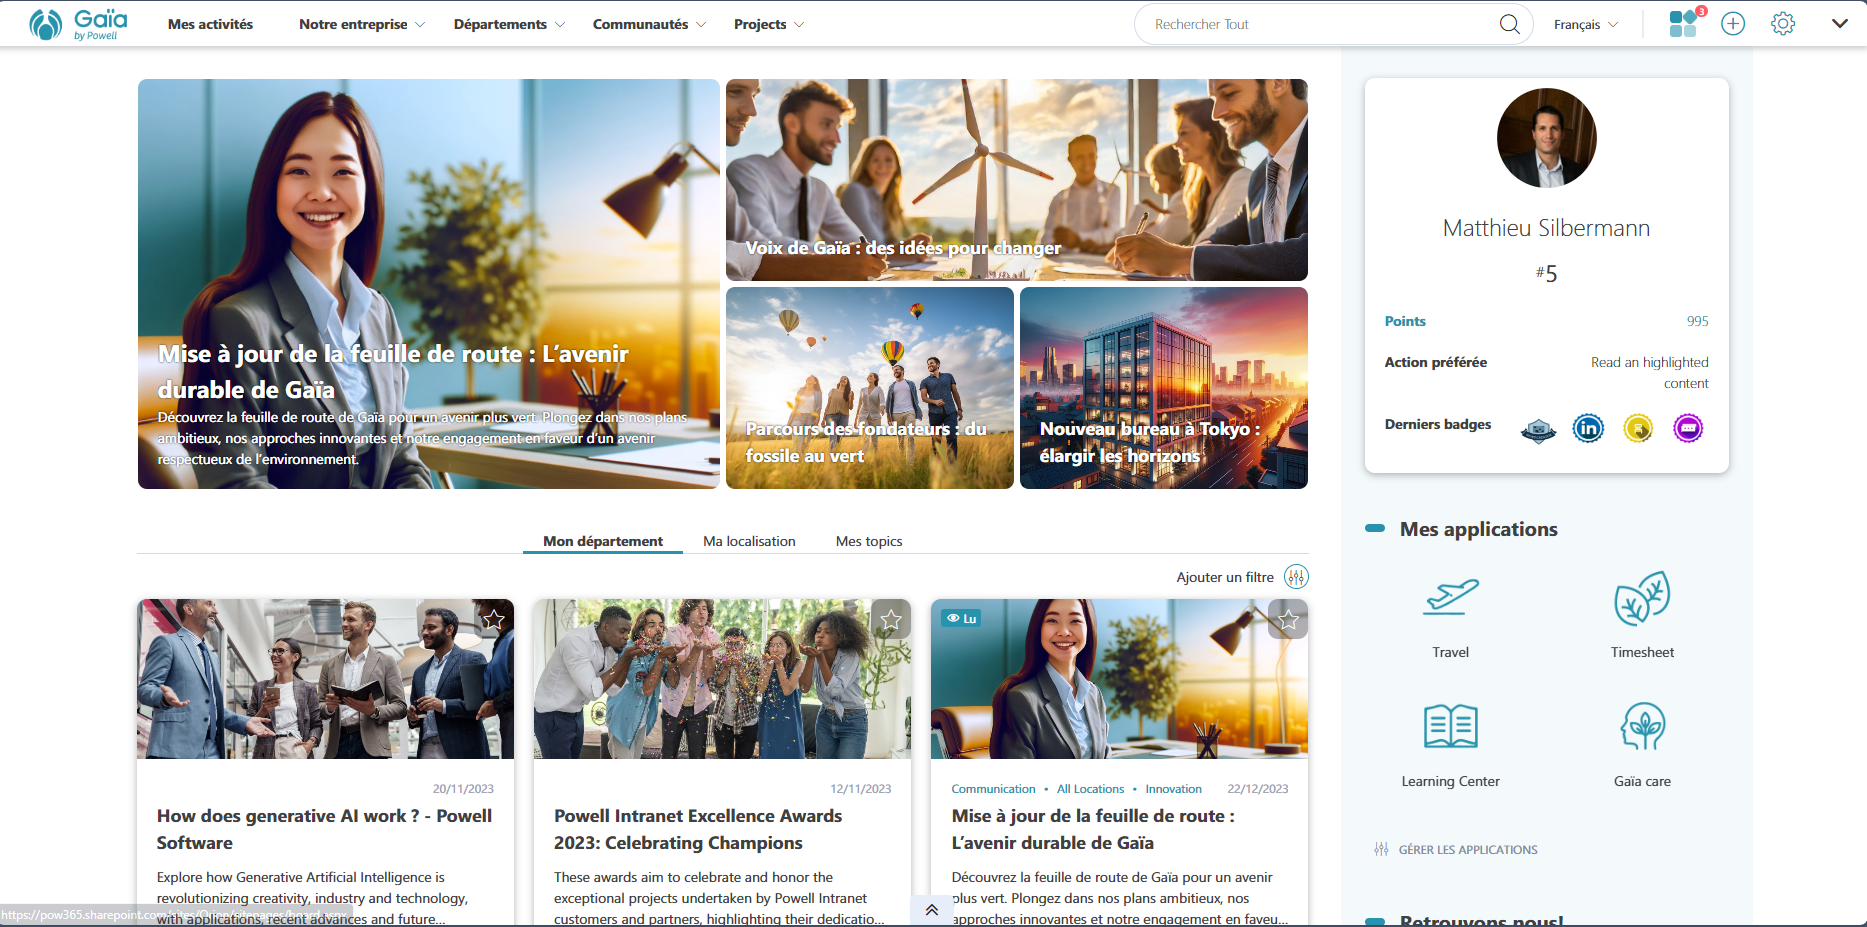
Task: Click the LinkedIn badge under Derniers badges
Action: click(1588, 427)
